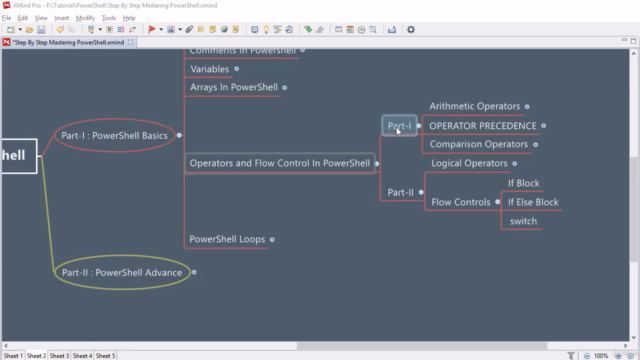
Task: Expand the Arrays In PowerShell topic
Action: (x=284, y=87)
